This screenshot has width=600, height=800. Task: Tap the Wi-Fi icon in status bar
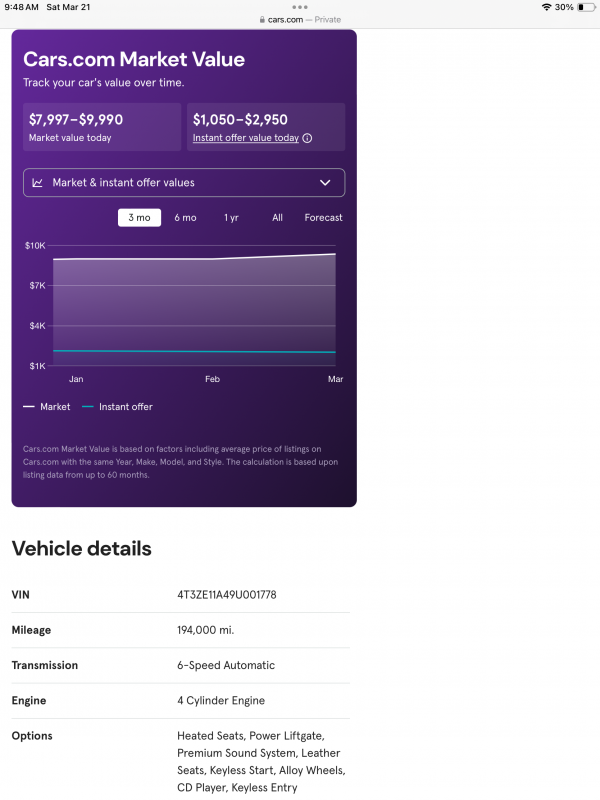coord(546,7)
